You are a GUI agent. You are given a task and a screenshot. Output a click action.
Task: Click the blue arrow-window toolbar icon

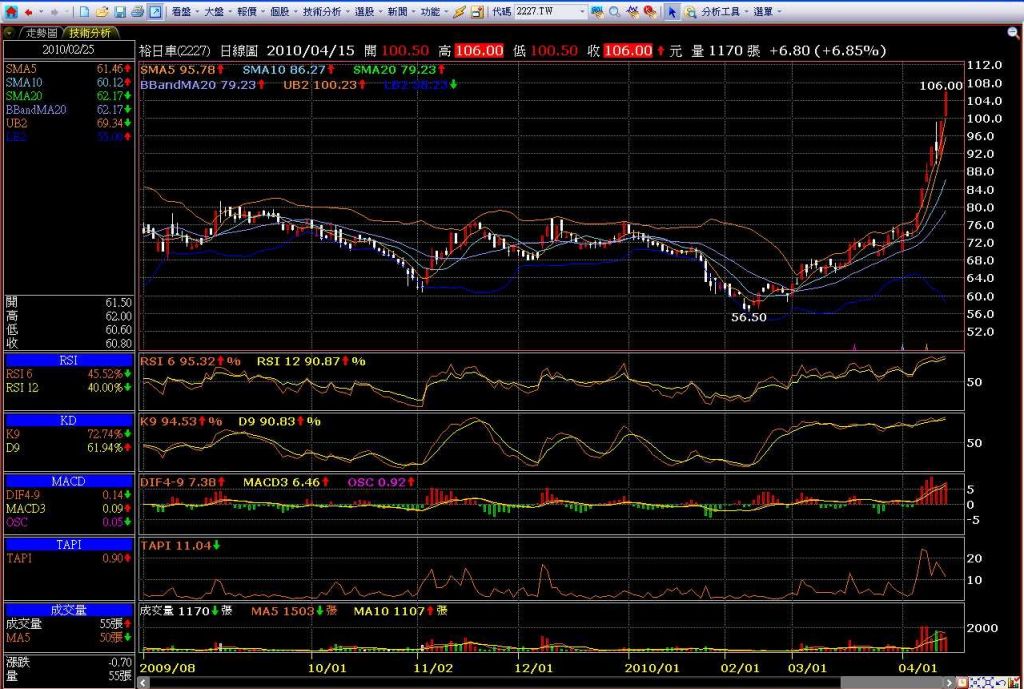[x=155, y=12]
